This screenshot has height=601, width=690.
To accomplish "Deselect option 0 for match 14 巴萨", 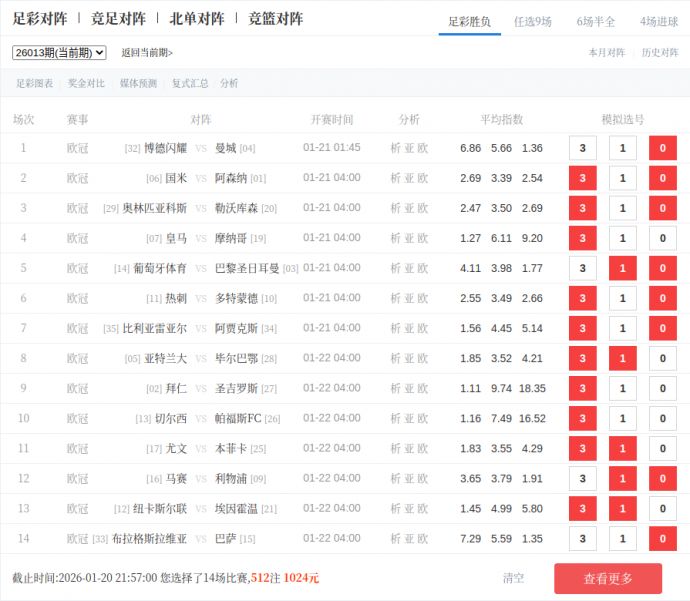I will coord(662,538).
